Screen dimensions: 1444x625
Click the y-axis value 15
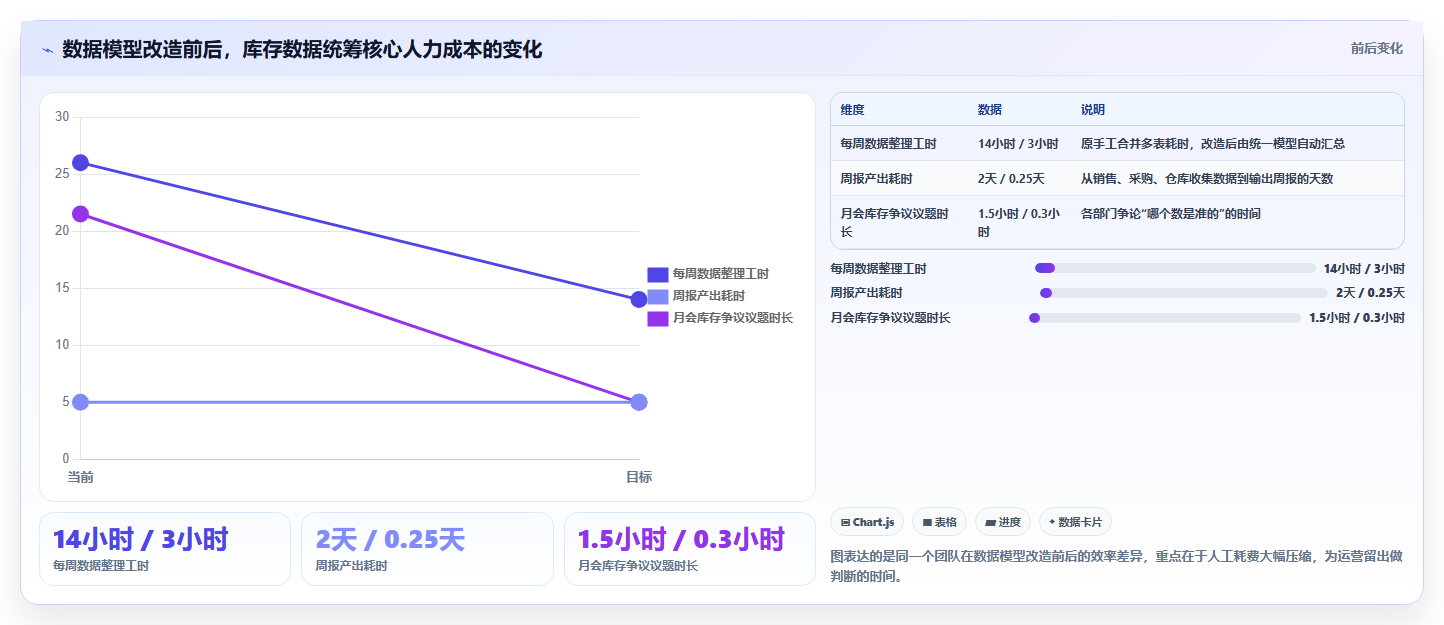61,288
